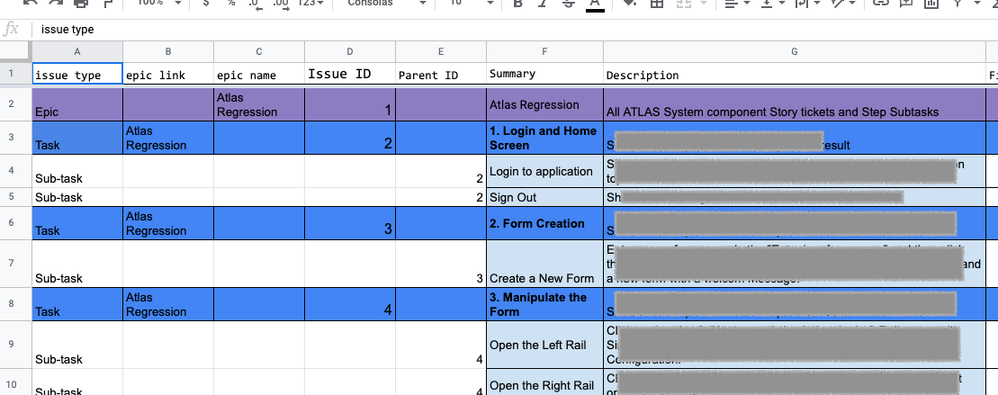Click the select-all corner box of grid
This screenshot has height=395, width=998.
pyautogui.click(x=16, y=52)
